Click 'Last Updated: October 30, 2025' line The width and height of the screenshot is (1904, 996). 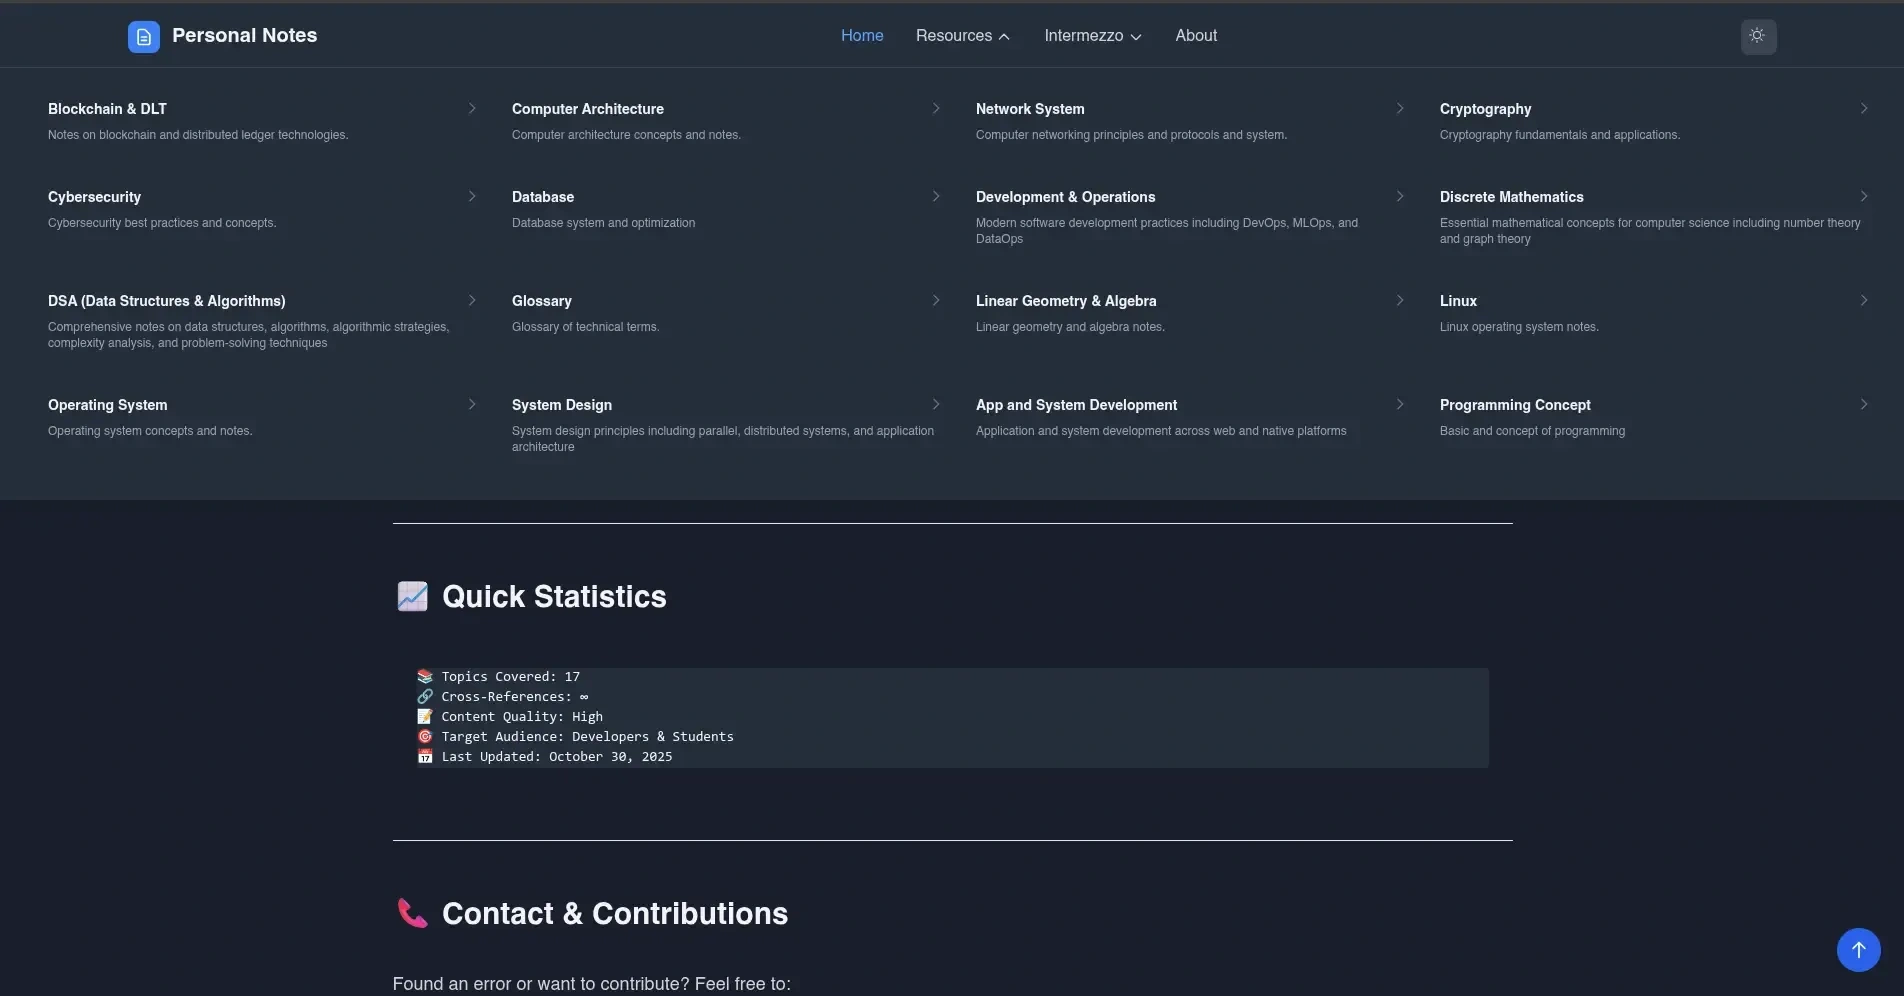pos(545,757)
